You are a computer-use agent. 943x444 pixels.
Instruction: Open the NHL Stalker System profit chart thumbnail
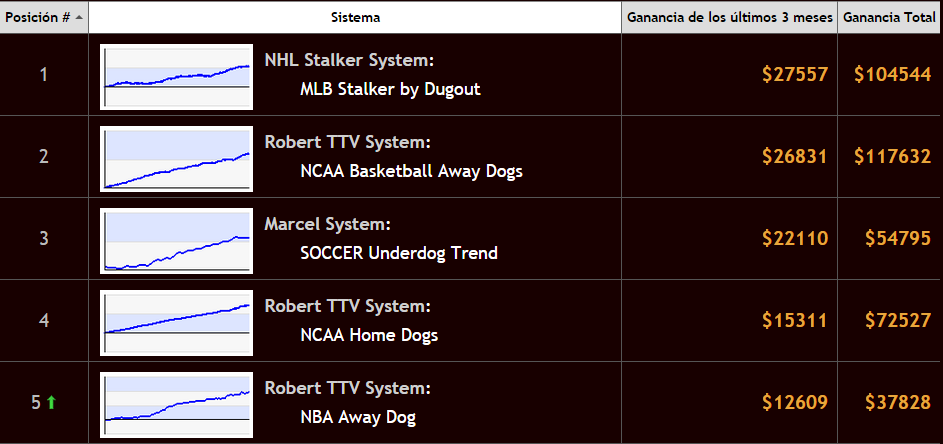click(x=176, y=77)
